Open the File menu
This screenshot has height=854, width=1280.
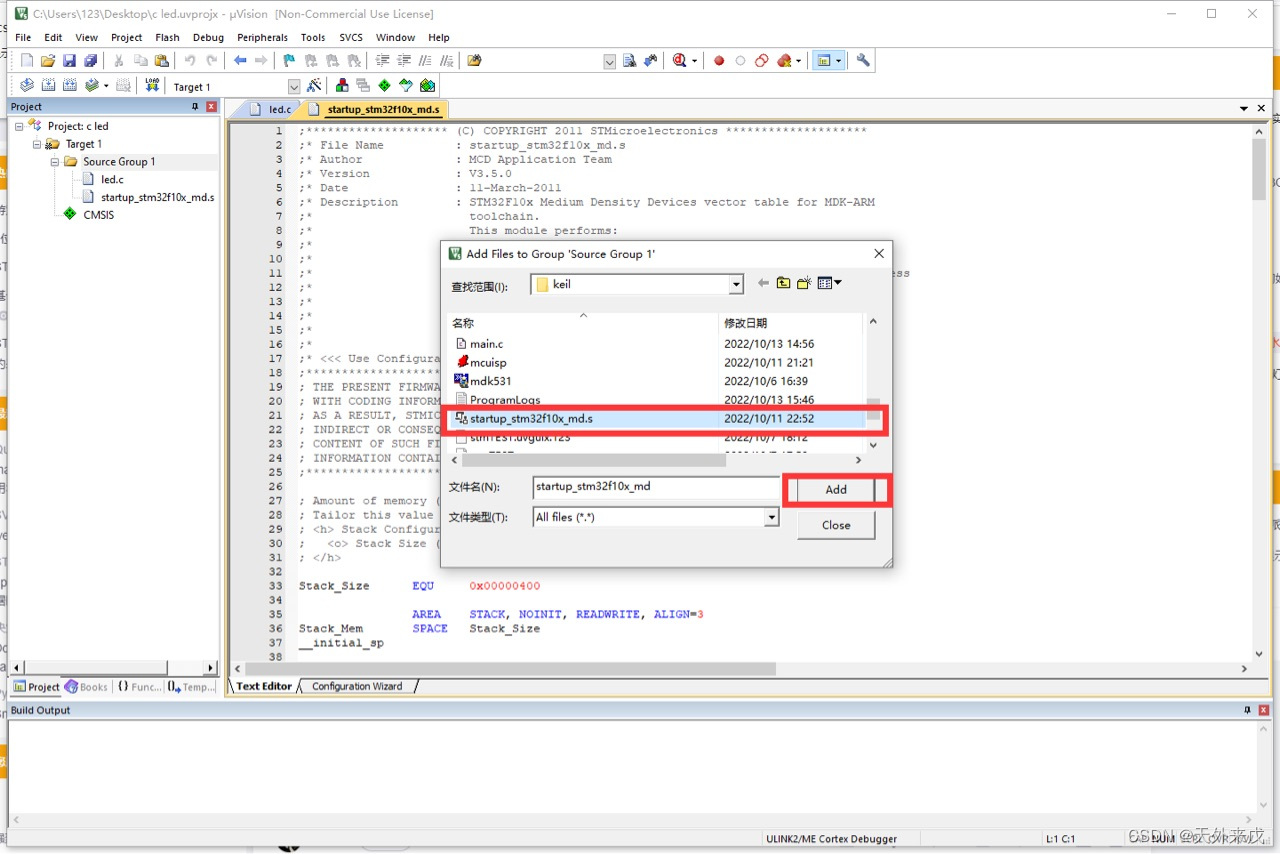23,37
